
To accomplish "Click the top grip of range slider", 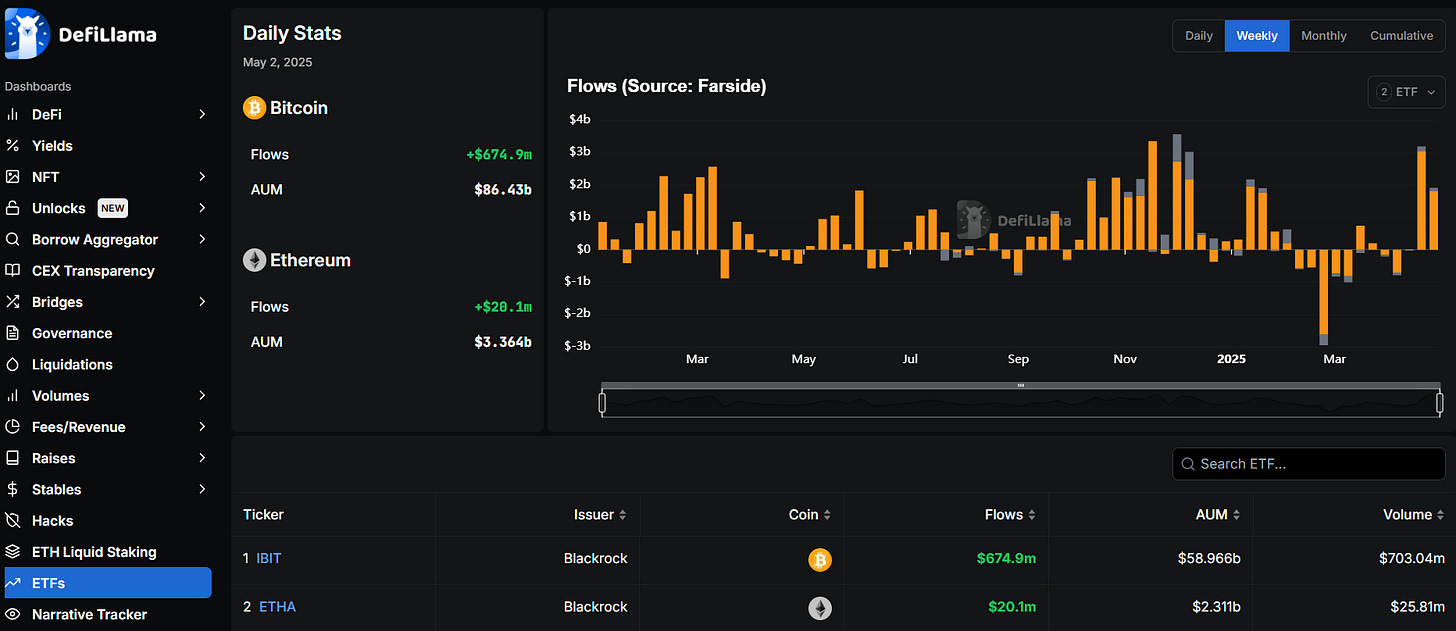I will (x=1021, y=385).
